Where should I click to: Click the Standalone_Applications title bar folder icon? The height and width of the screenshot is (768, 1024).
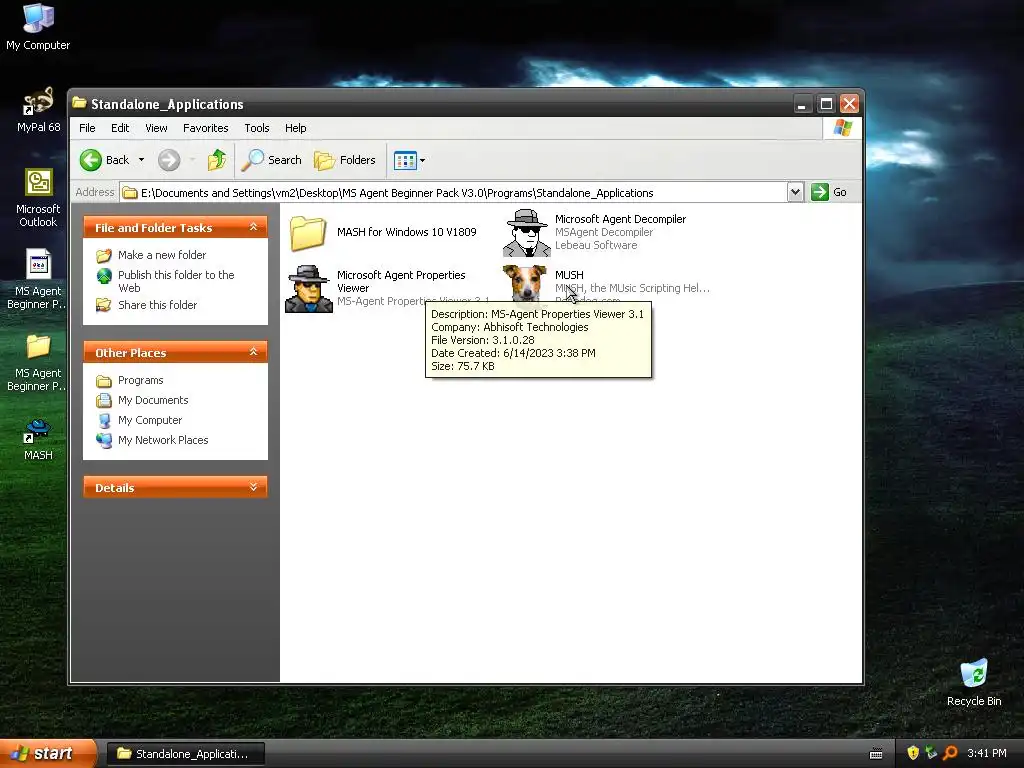pos(80,103)
